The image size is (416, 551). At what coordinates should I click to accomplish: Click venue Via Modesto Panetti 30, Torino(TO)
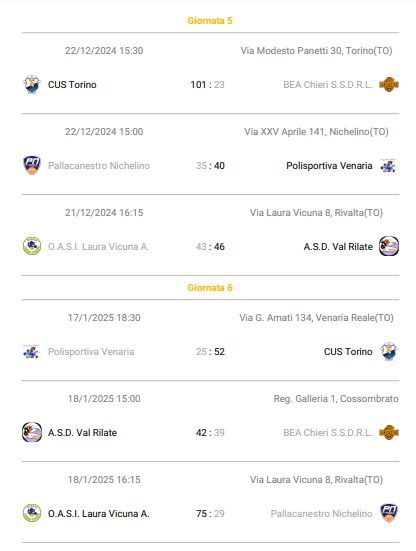[x=316, y=51]
